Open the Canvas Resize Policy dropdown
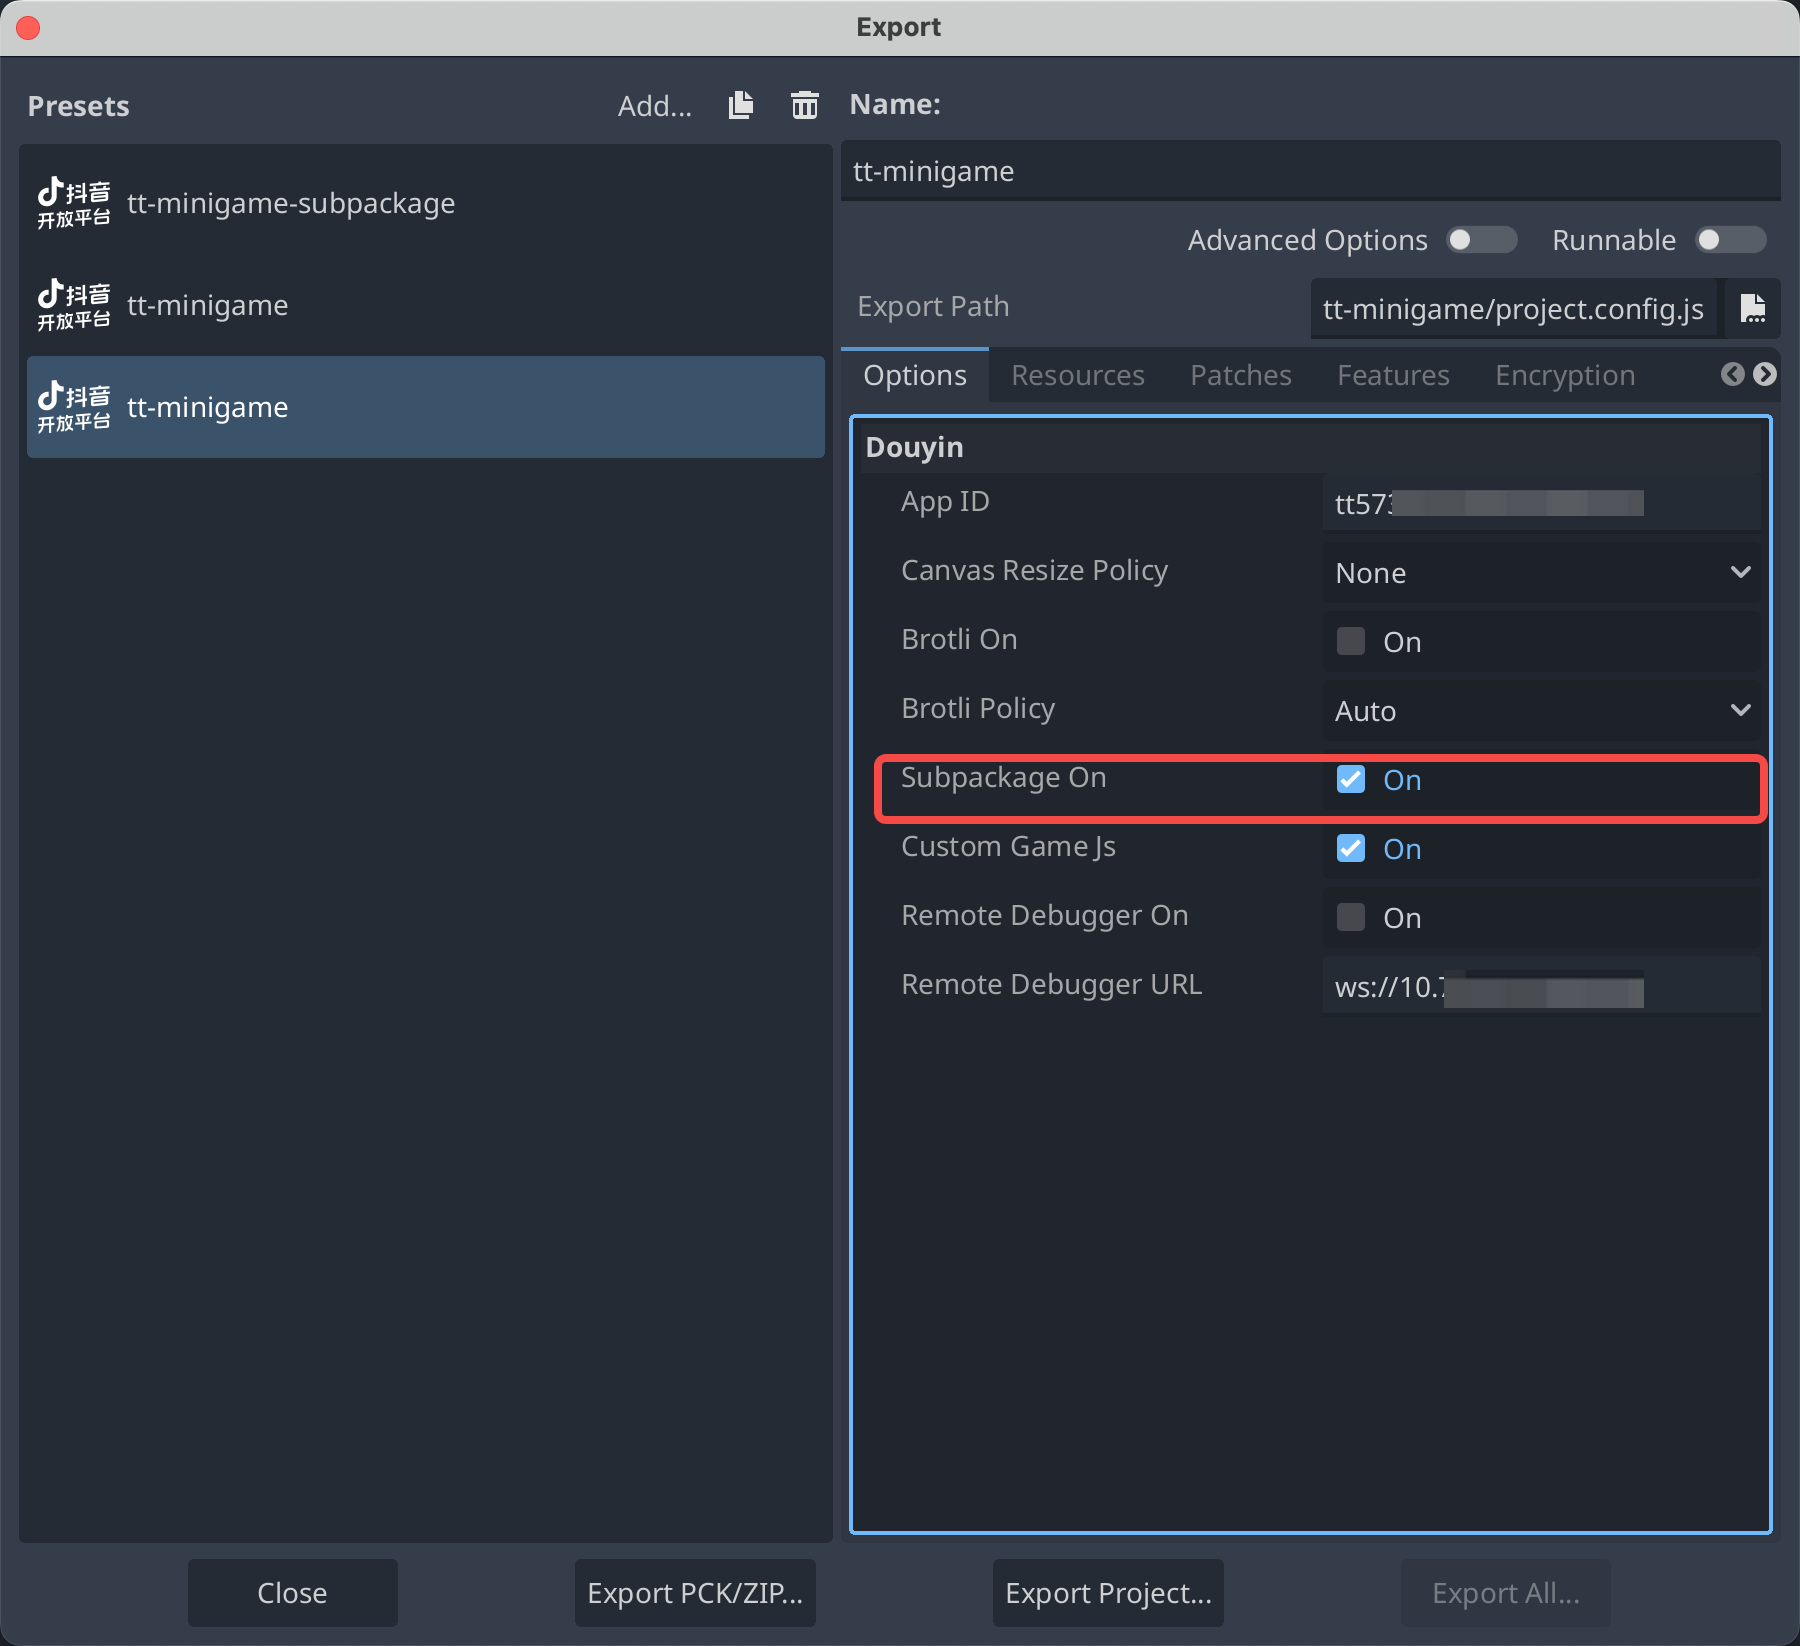The image size is (1800, 1646). (1541, 572)
